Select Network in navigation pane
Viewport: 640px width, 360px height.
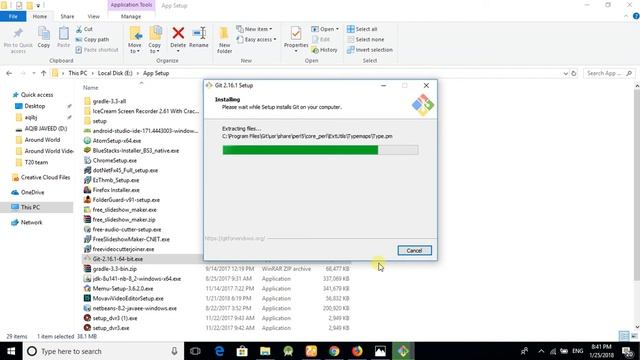pyautogui.click(x=31, y=222)
